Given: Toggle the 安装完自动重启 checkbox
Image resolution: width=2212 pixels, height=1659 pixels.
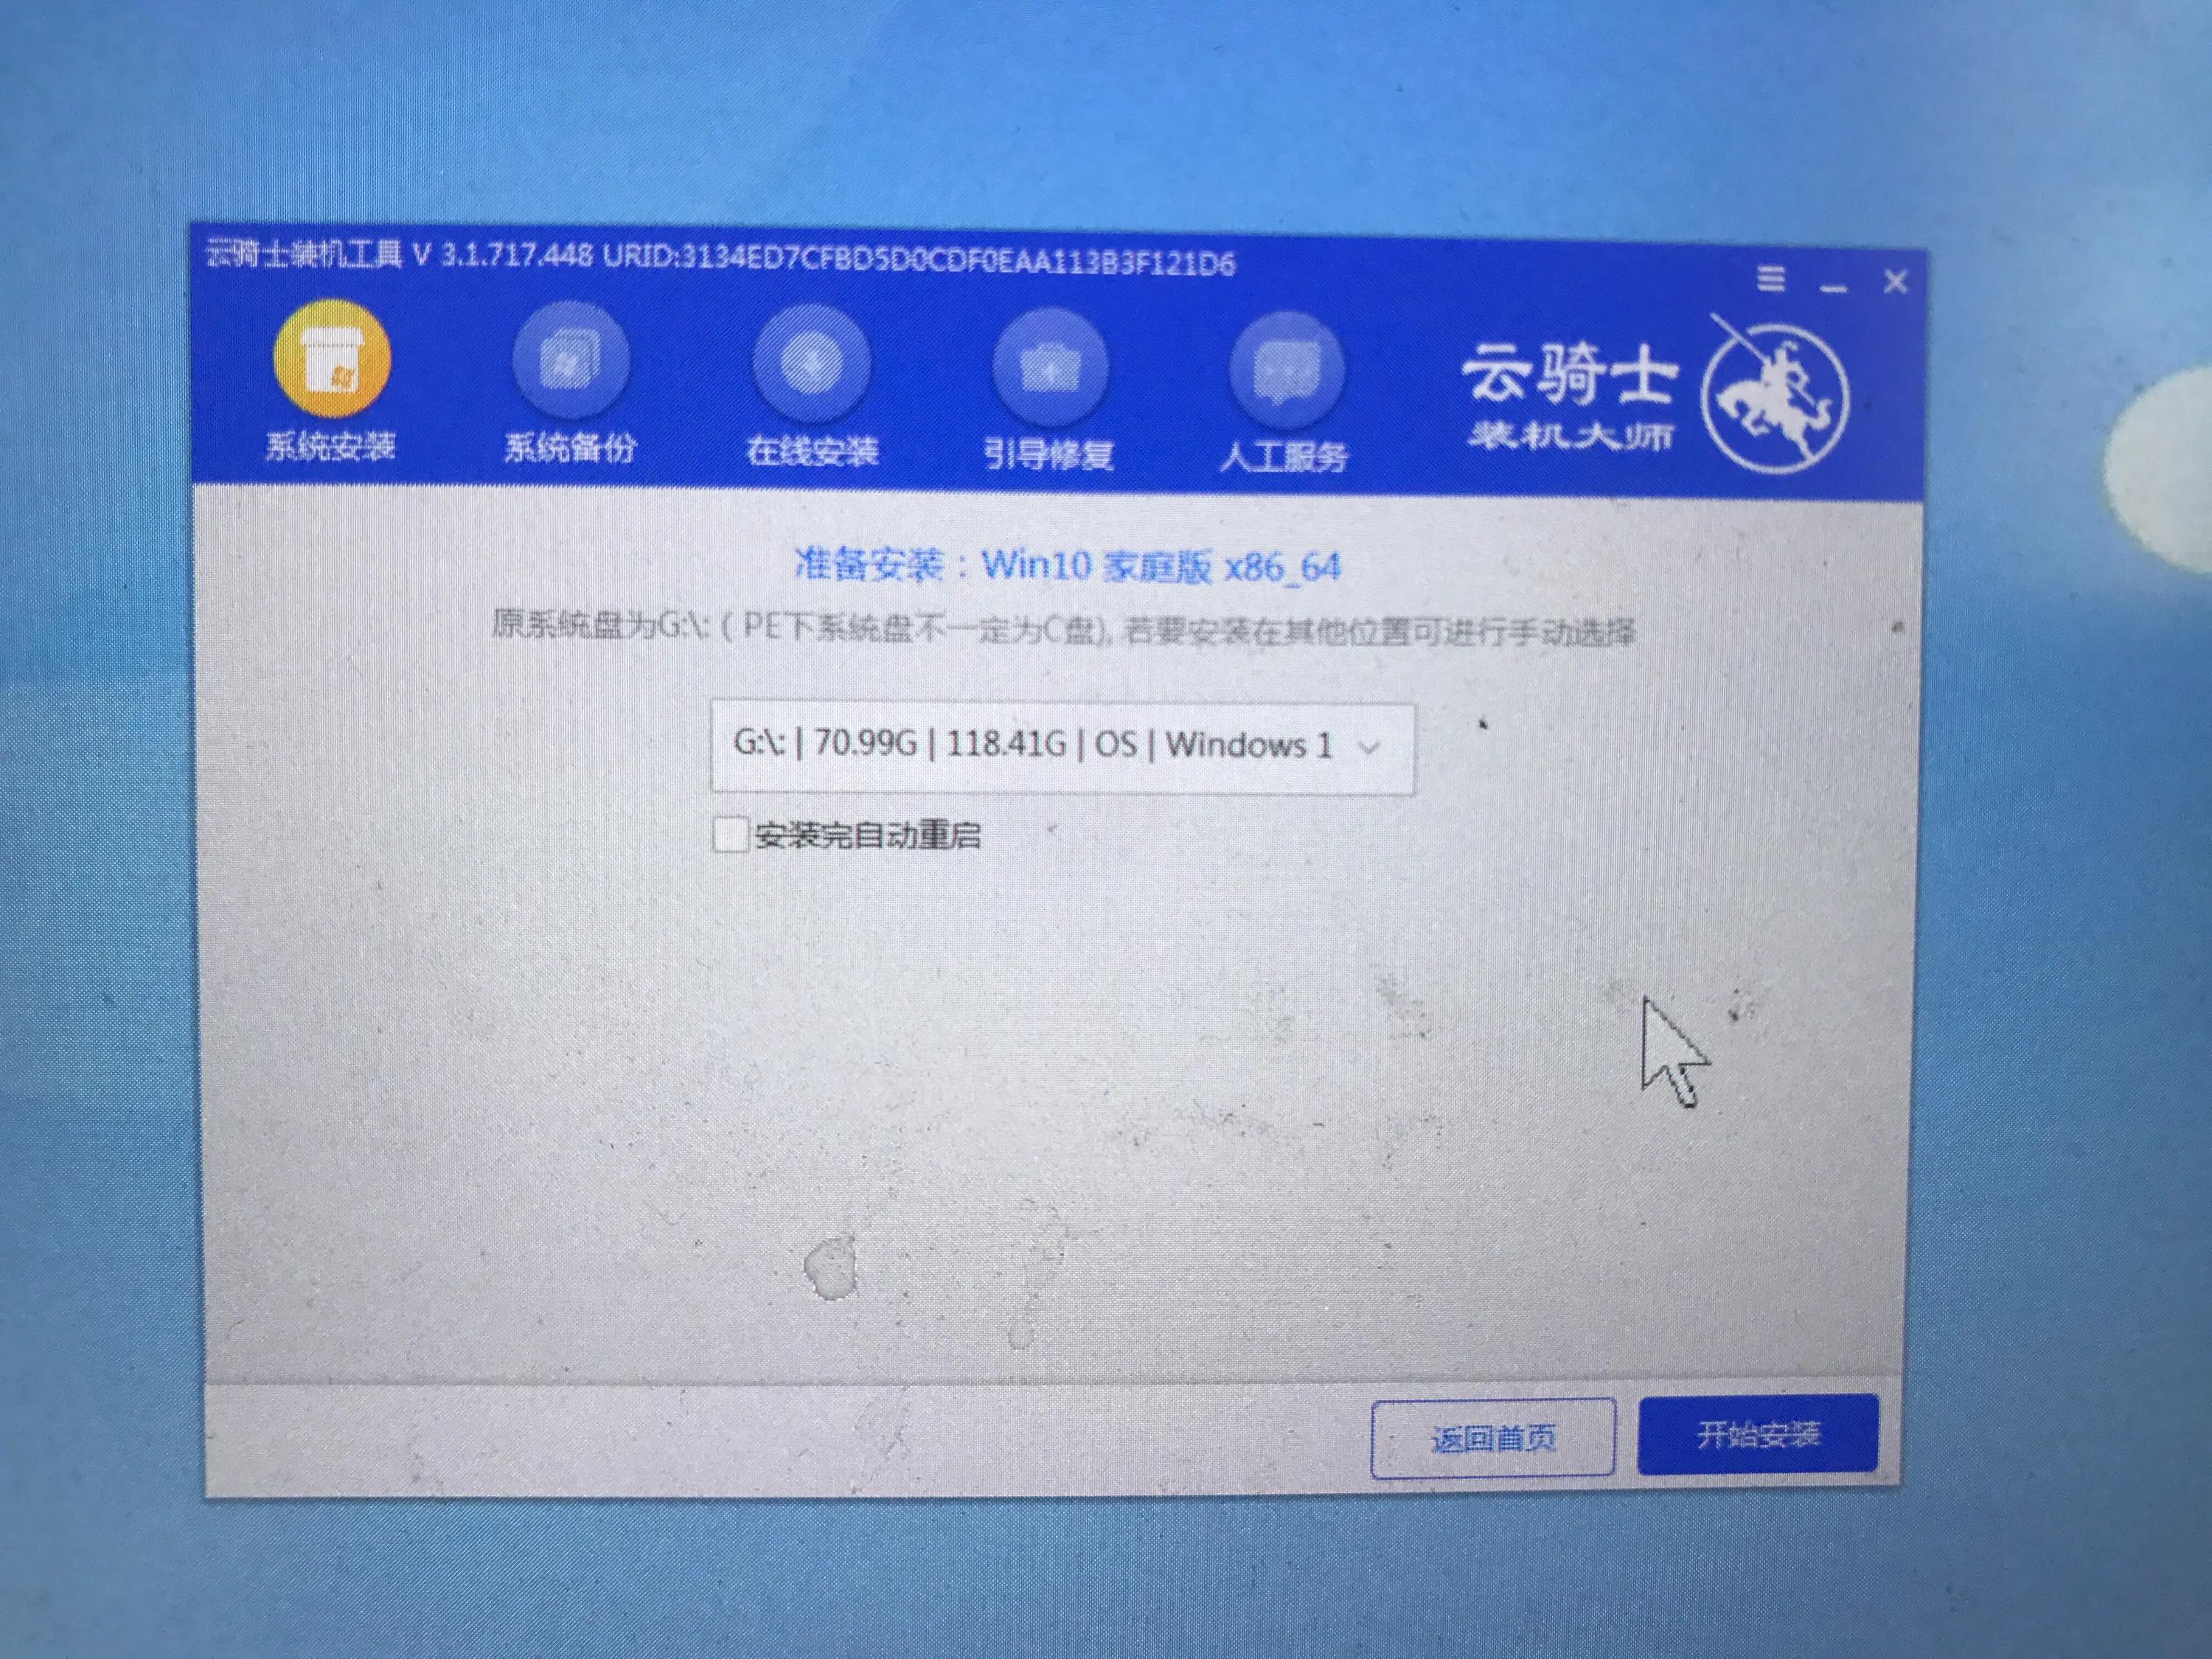Looking at the screenshot, I should [x=735, y=835].
